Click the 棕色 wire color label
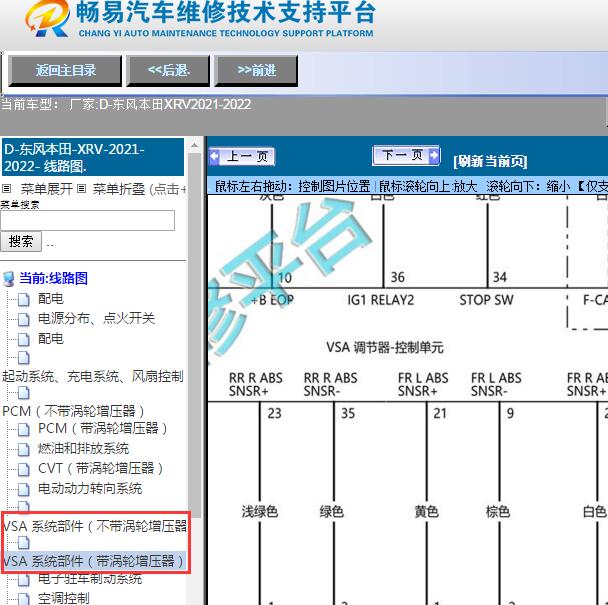 [498, 512]
